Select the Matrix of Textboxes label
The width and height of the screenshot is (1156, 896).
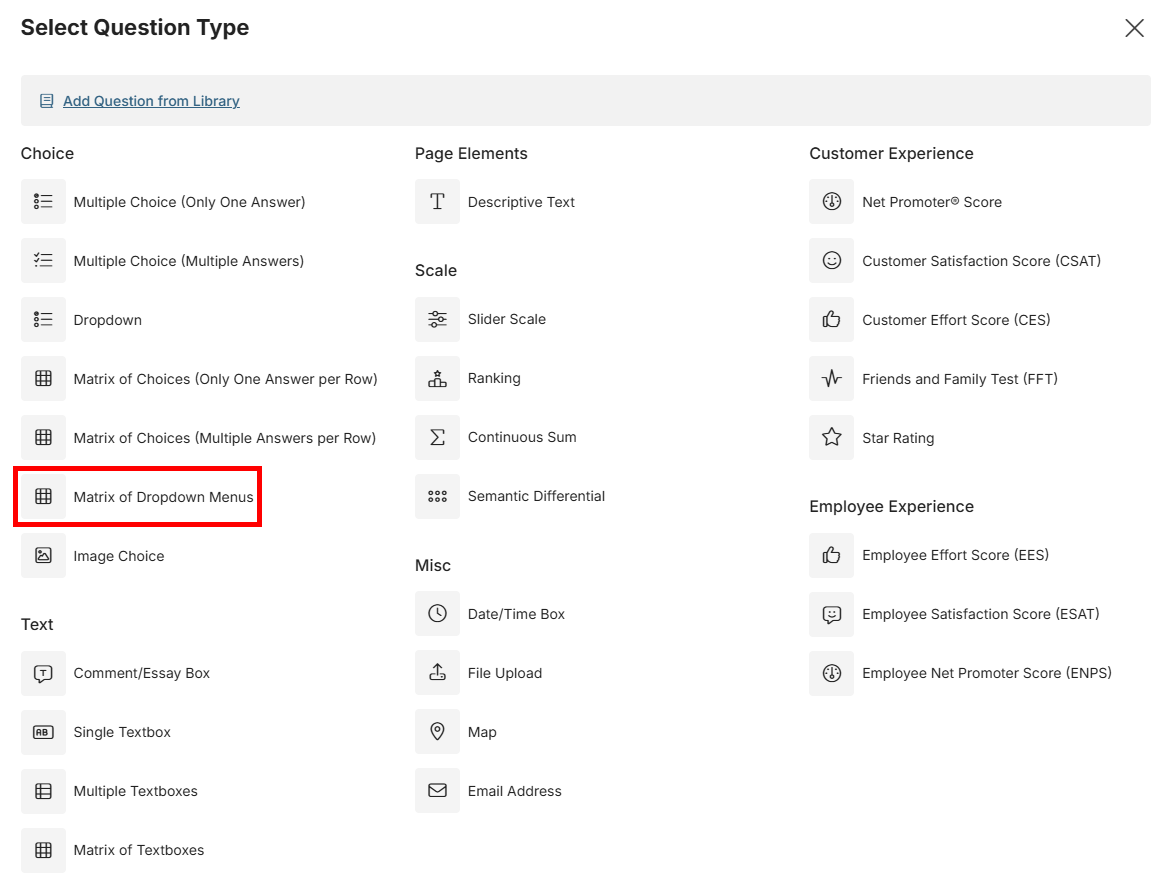139,850
